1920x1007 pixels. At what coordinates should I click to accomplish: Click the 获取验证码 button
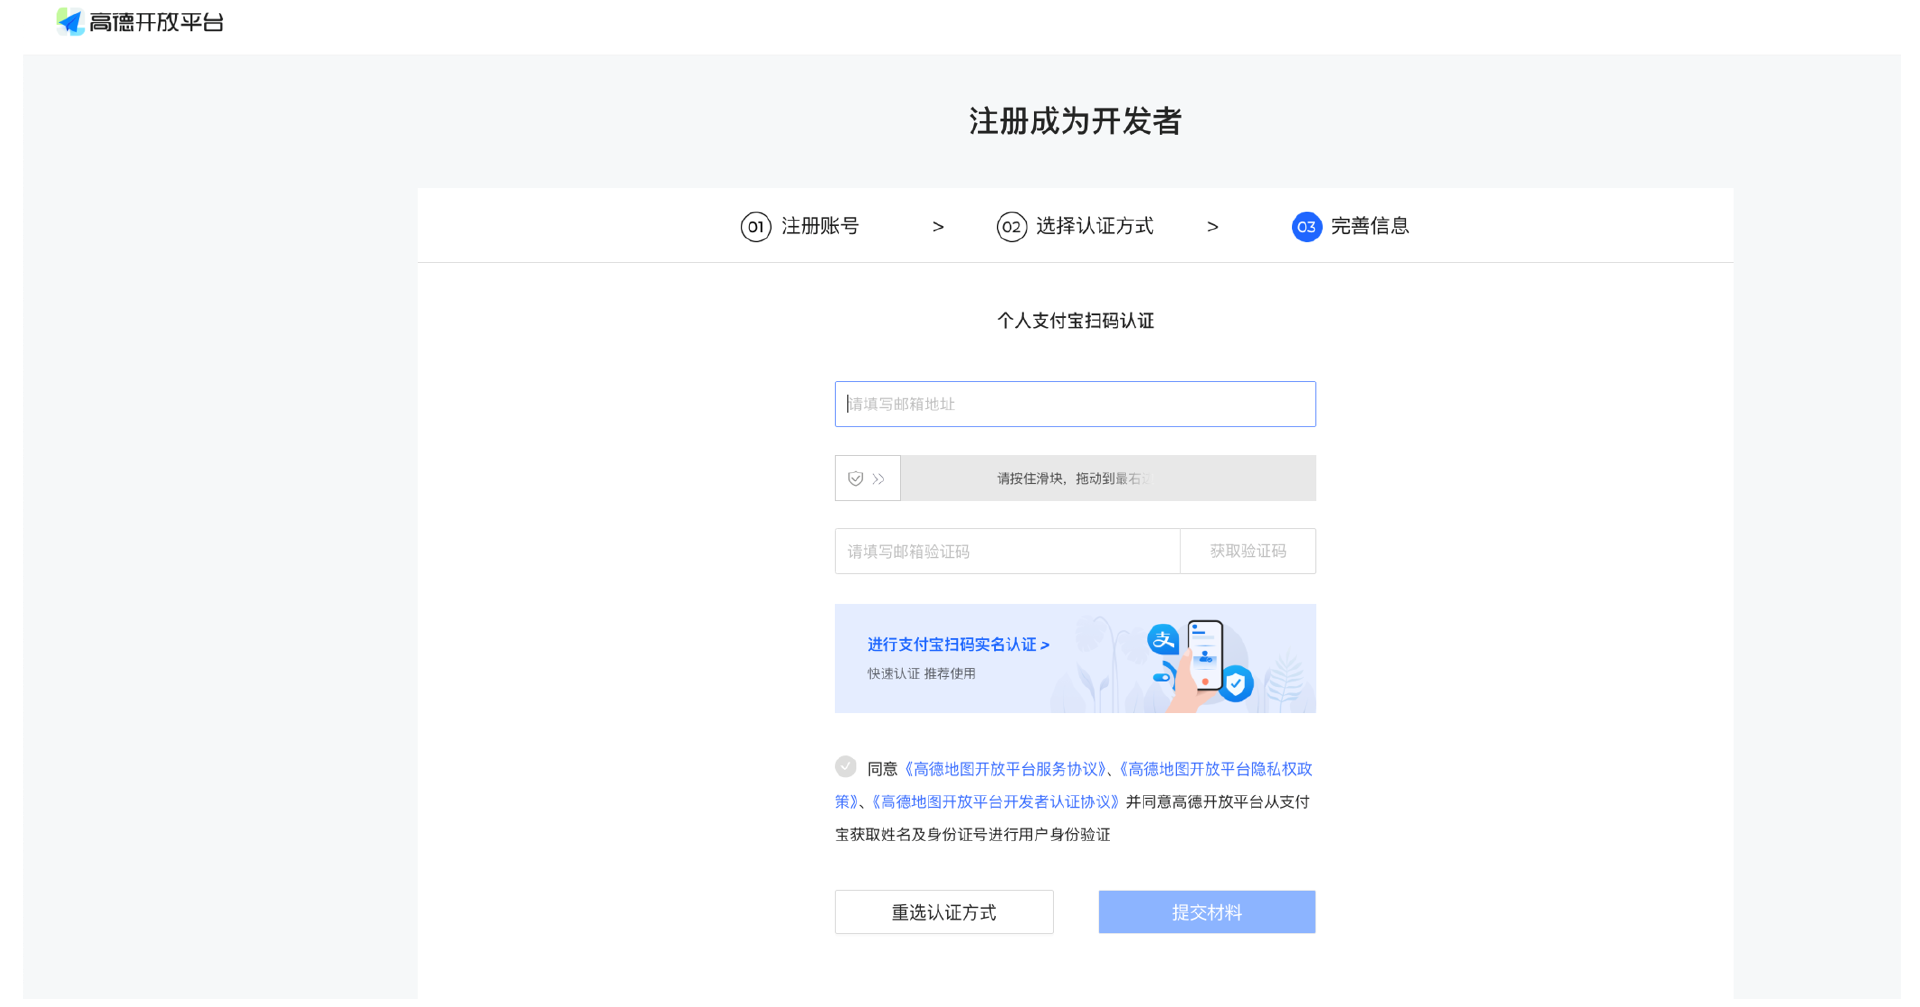tap(1247, 551)
